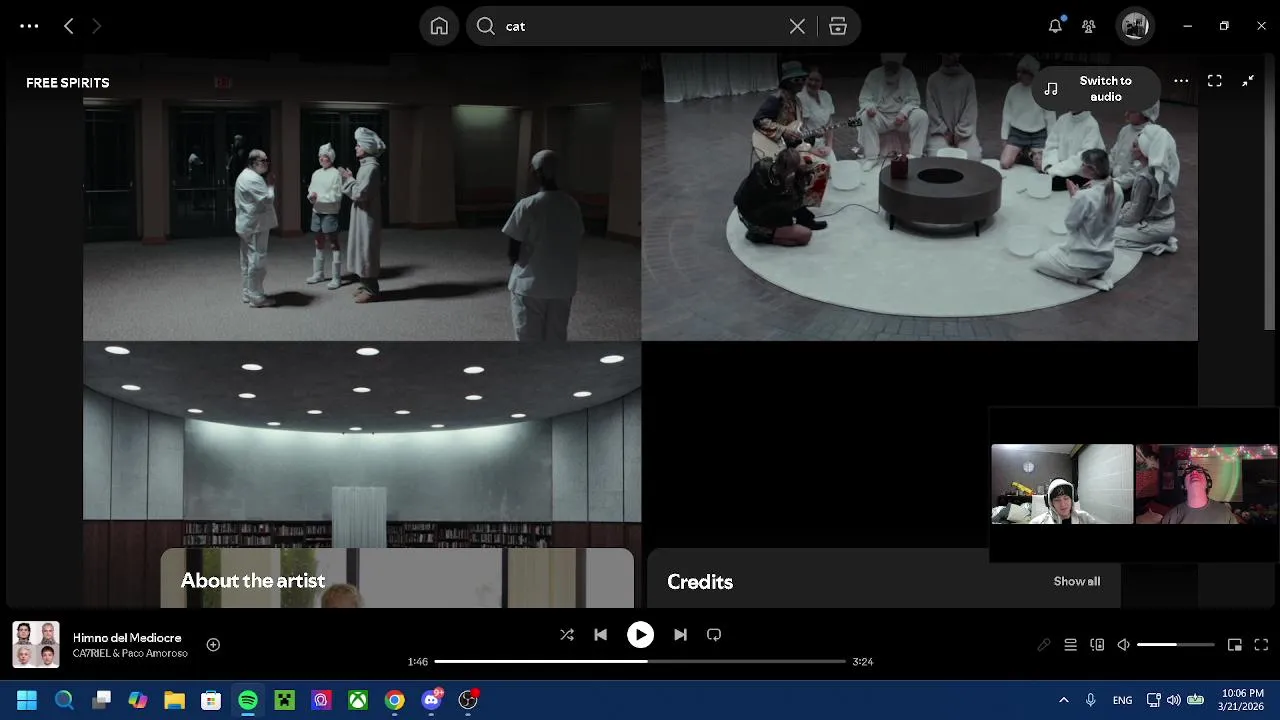Click the magnifier icon in search bar
This screenshot has height=720, width=1280.
click(x=486, y=26)
